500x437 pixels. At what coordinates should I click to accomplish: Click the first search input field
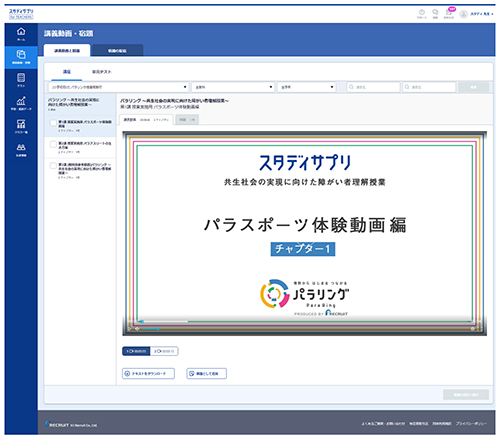point(373,87)
